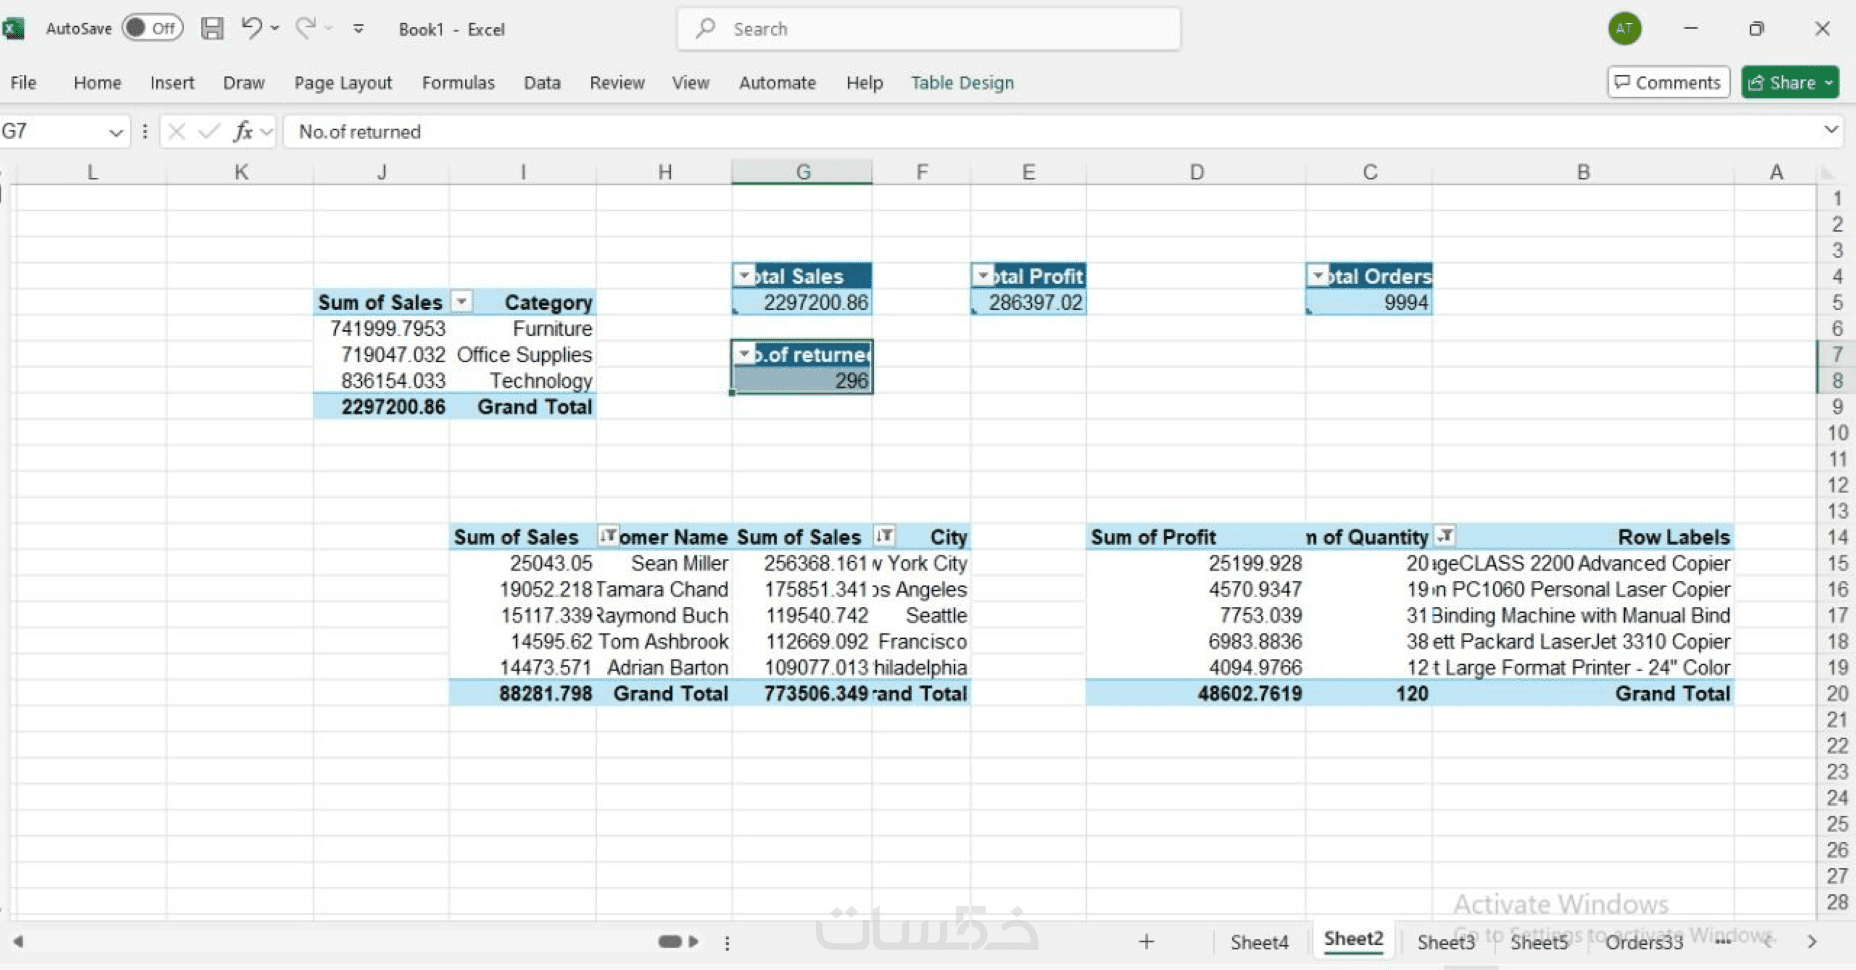This screenshot has height=970, width=1856.
Task: Open the Table Design tab
Action: [x=962, y=83]
